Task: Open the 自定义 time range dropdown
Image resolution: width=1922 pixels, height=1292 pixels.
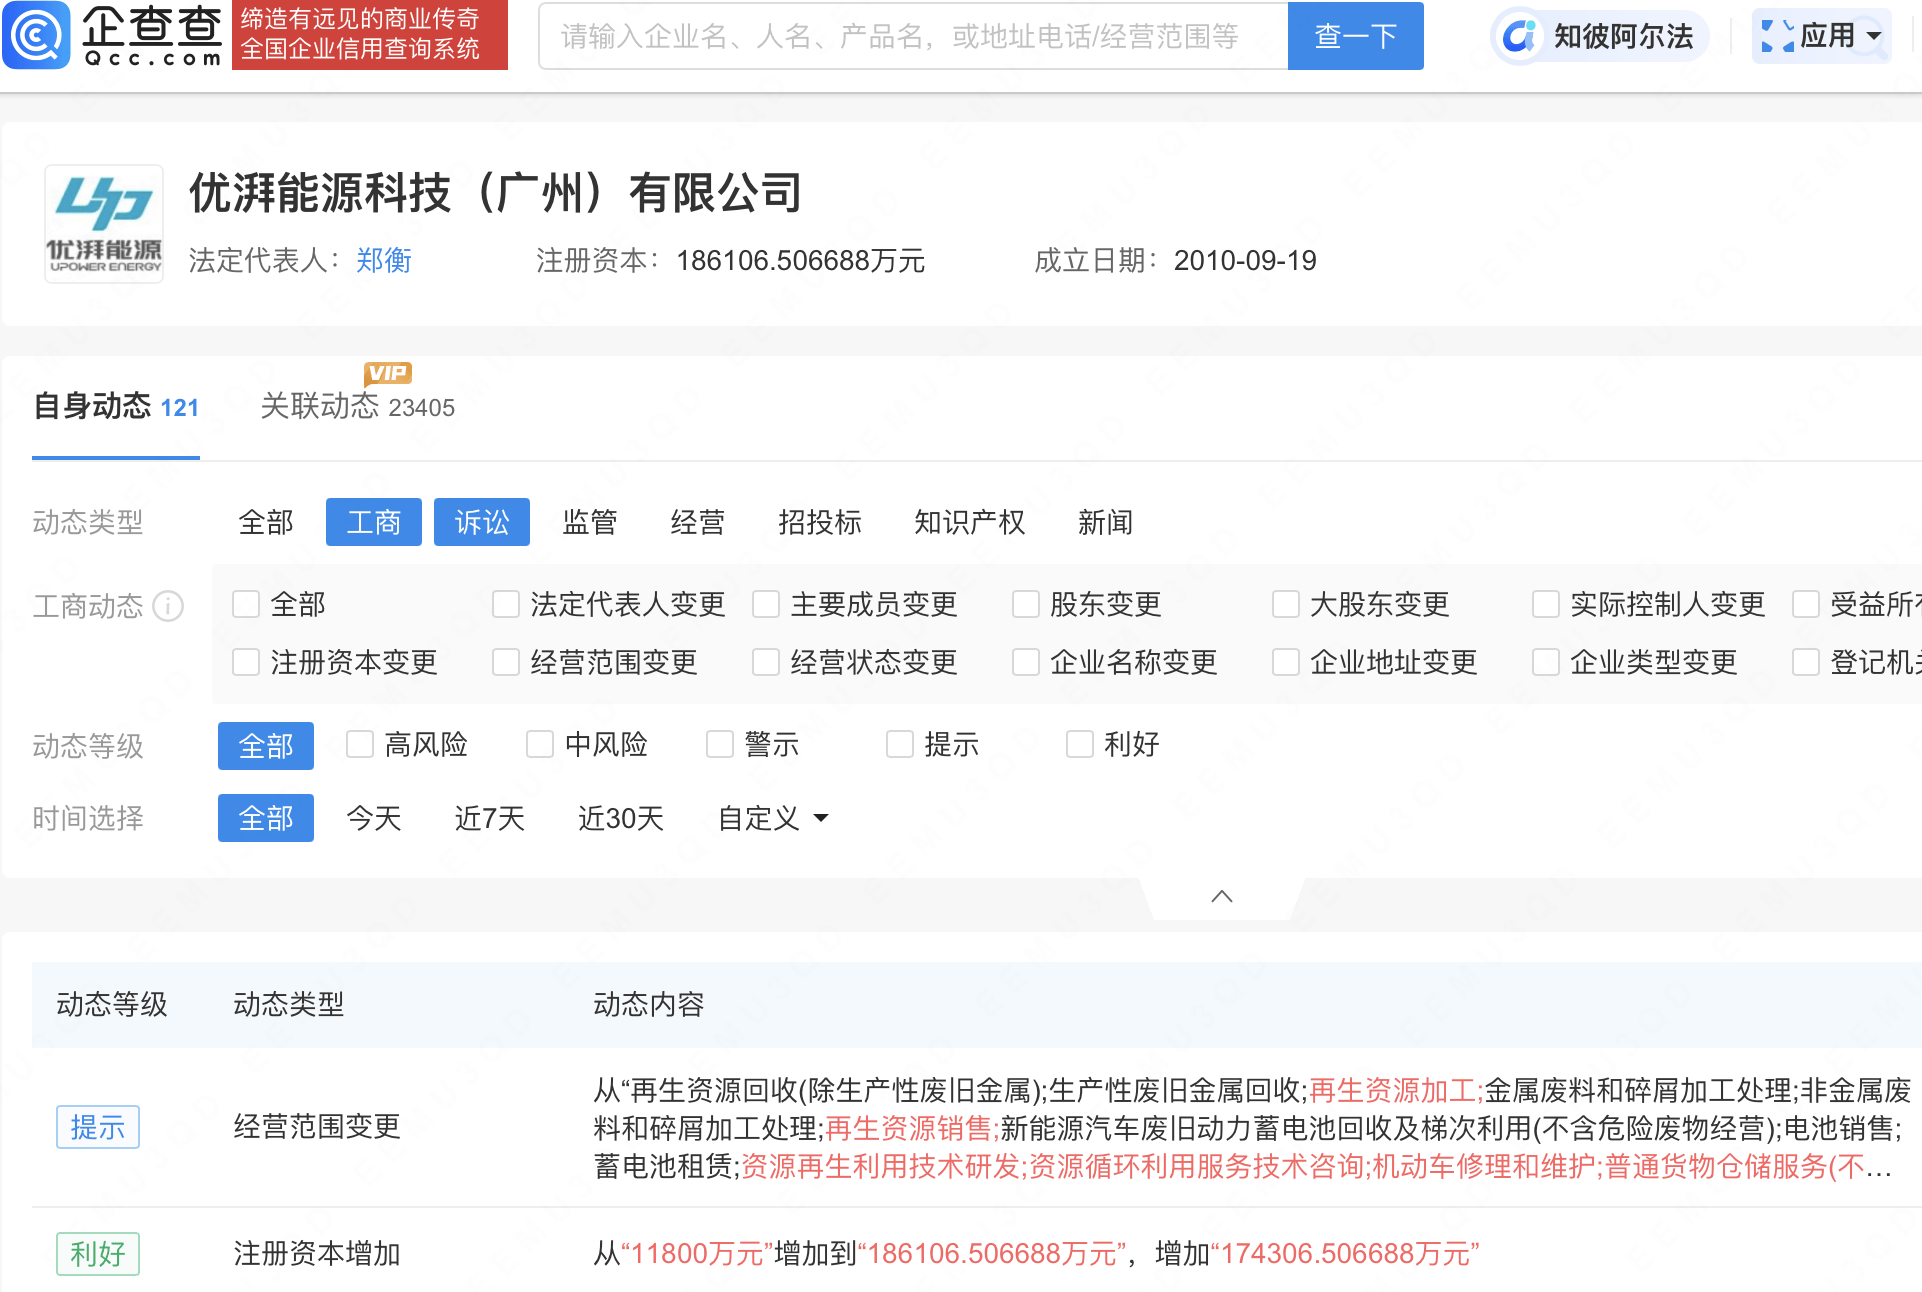Action: click(773, 818)
